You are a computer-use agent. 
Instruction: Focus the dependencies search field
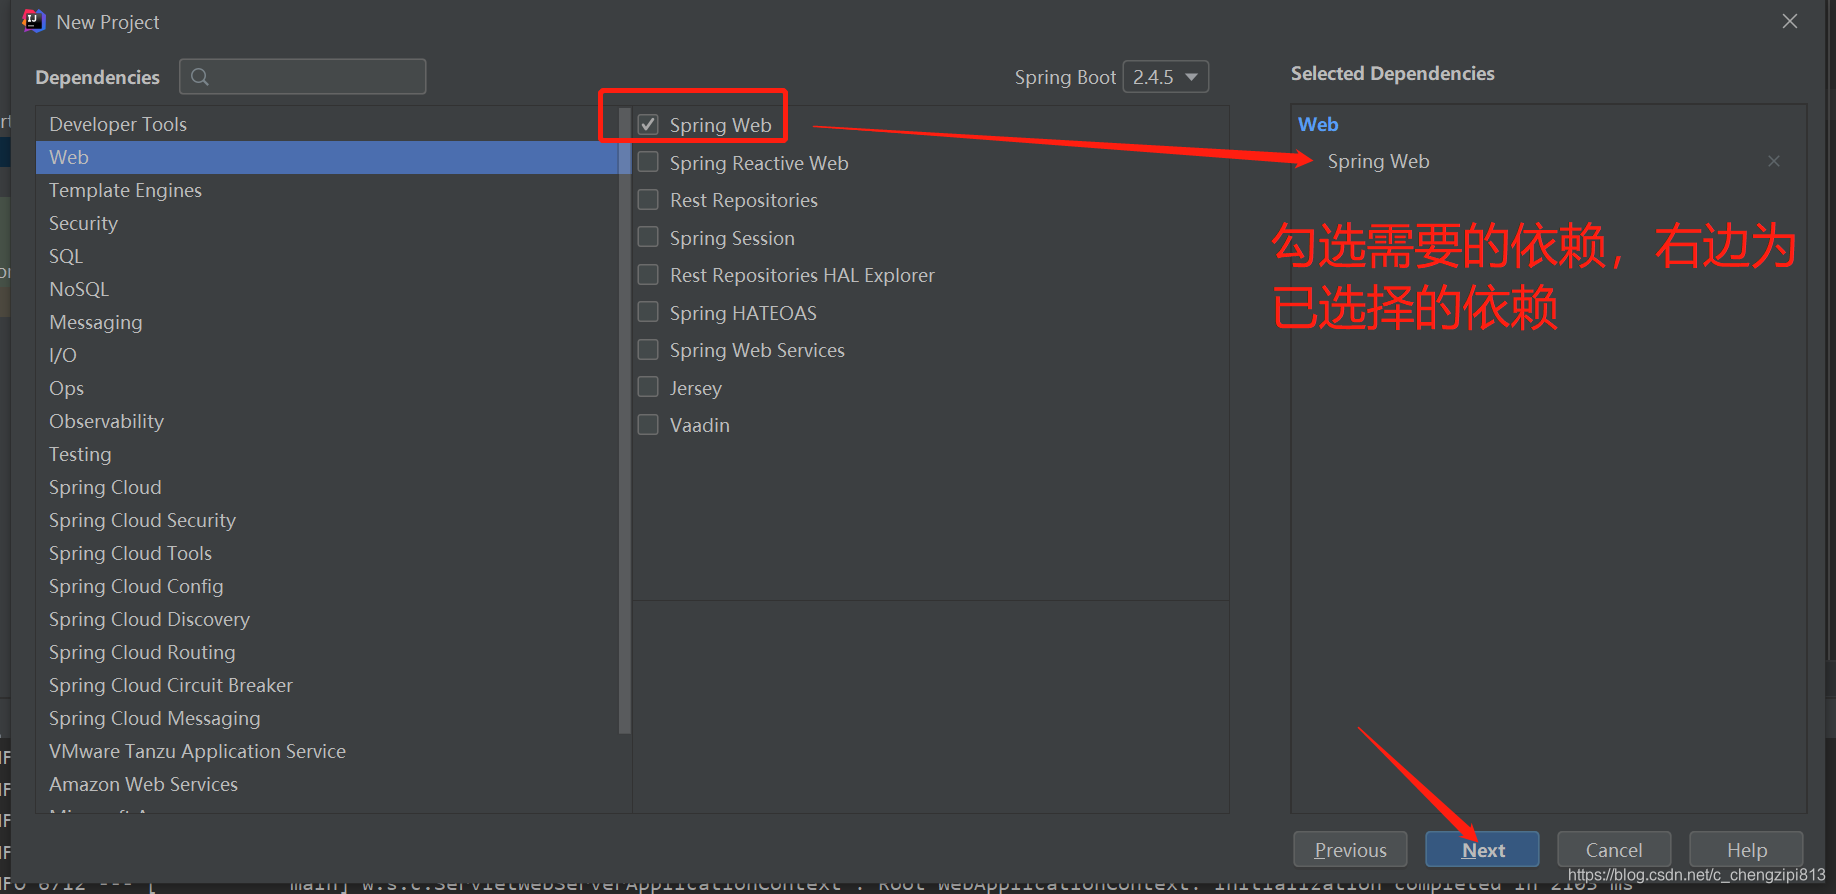tap(303, 77)
